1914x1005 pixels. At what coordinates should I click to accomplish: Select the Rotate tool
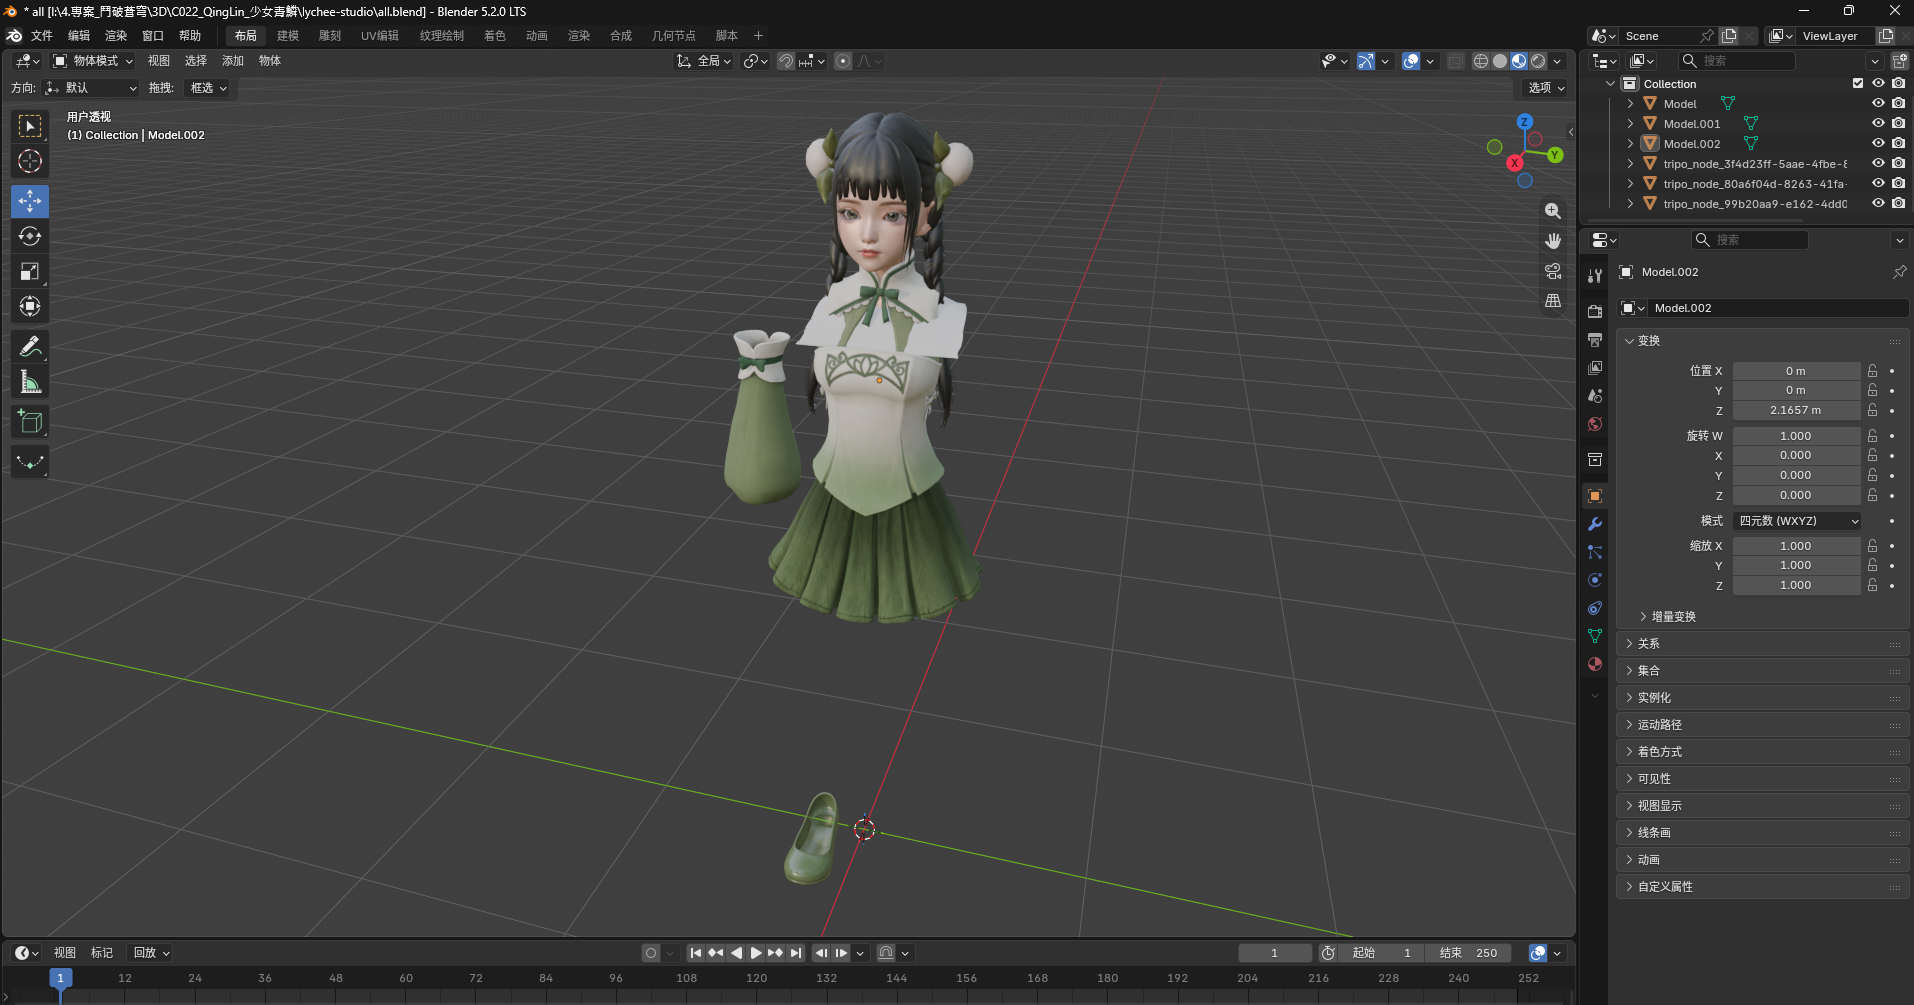click(x=30, y=236)
